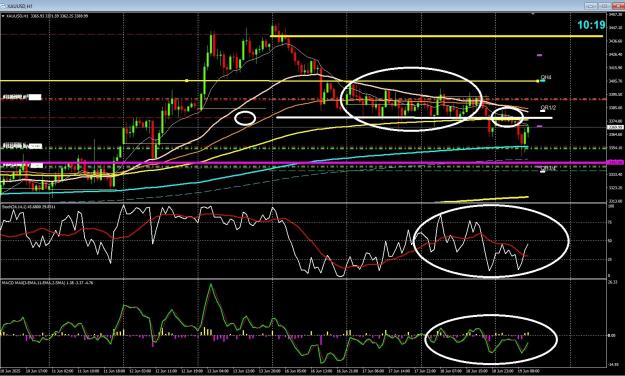Click the magenta price tag on price scale
This screenshot has height=376, width=625.
tap(615, 162)
